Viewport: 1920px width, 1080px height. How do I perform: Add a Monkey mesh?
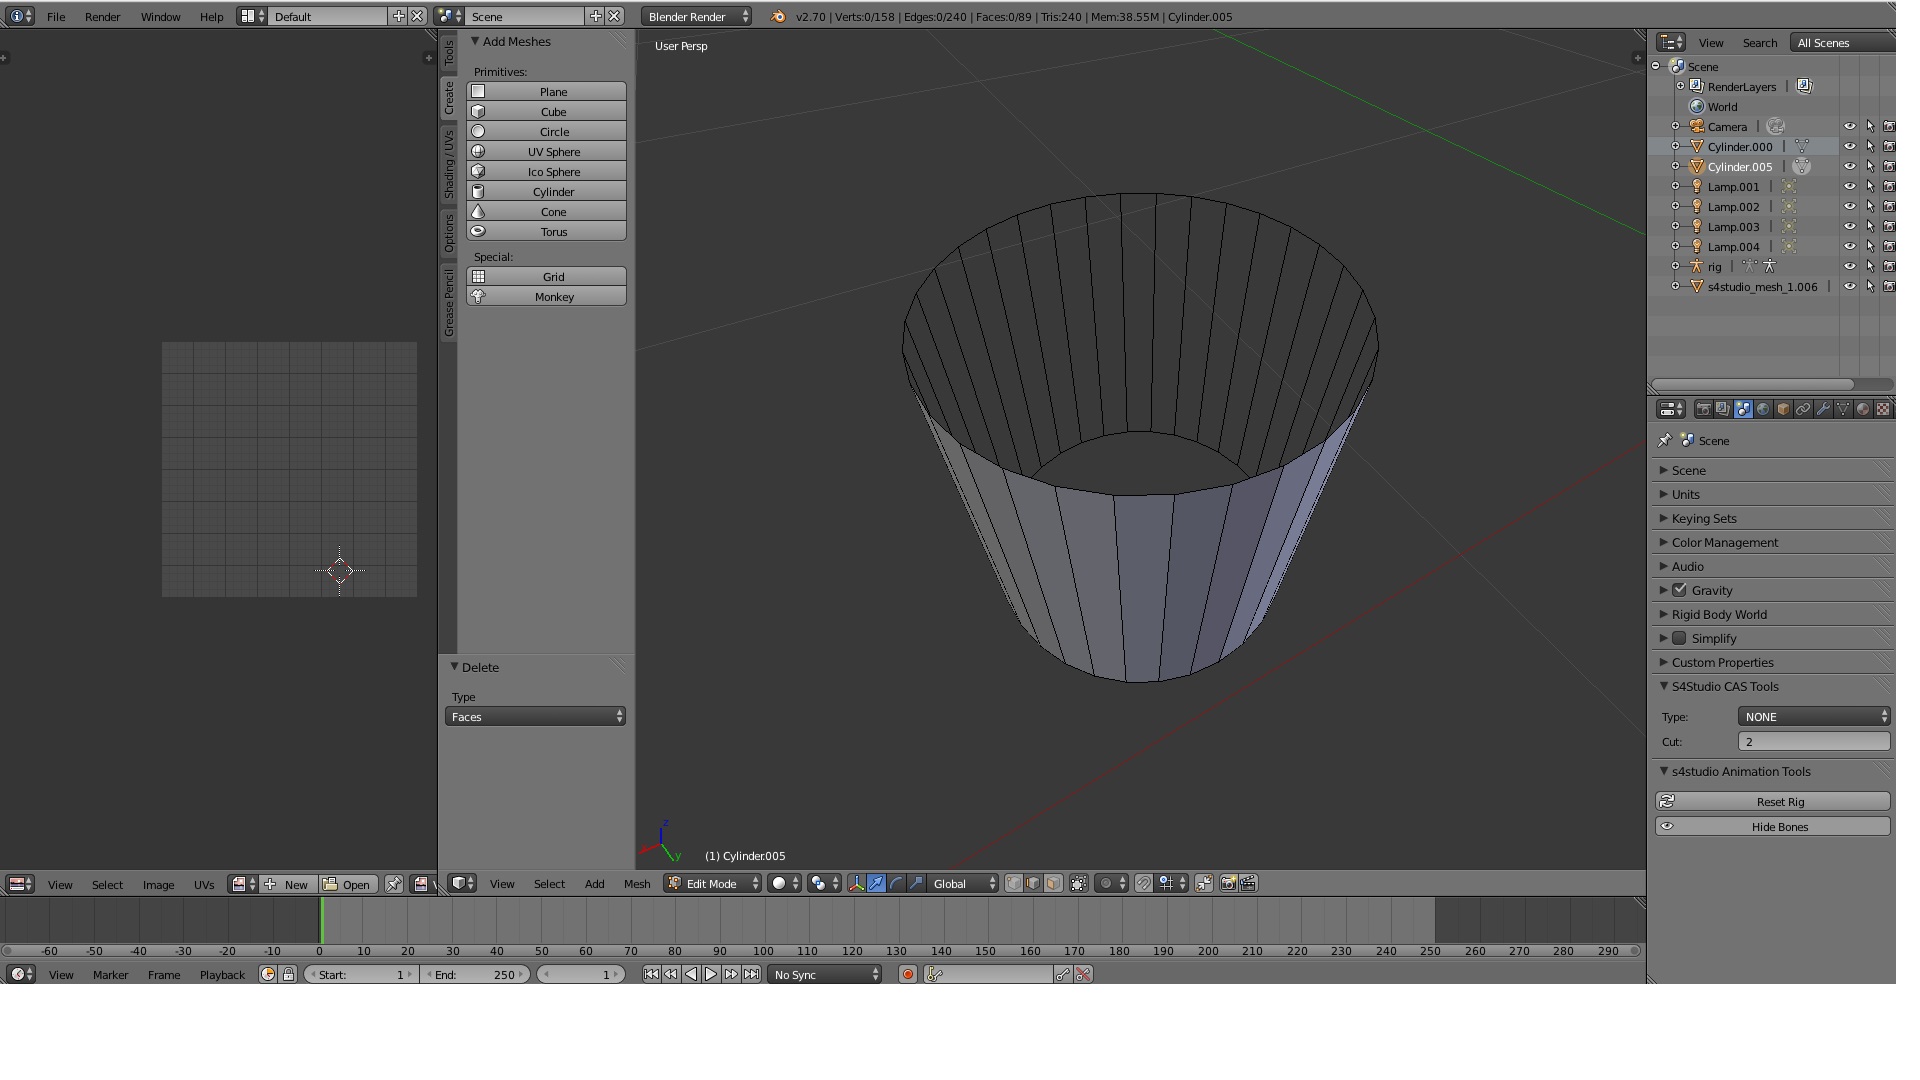(x=546, y=296)
